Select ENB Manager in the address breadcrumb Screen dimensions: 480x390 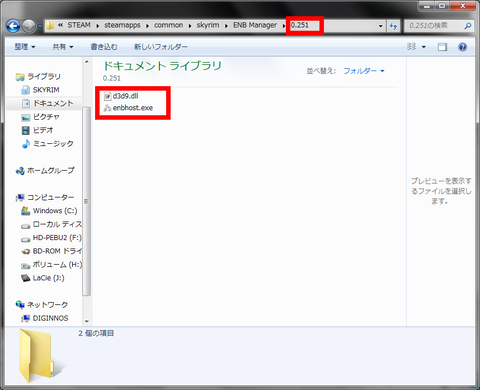[x=255, y=25]
